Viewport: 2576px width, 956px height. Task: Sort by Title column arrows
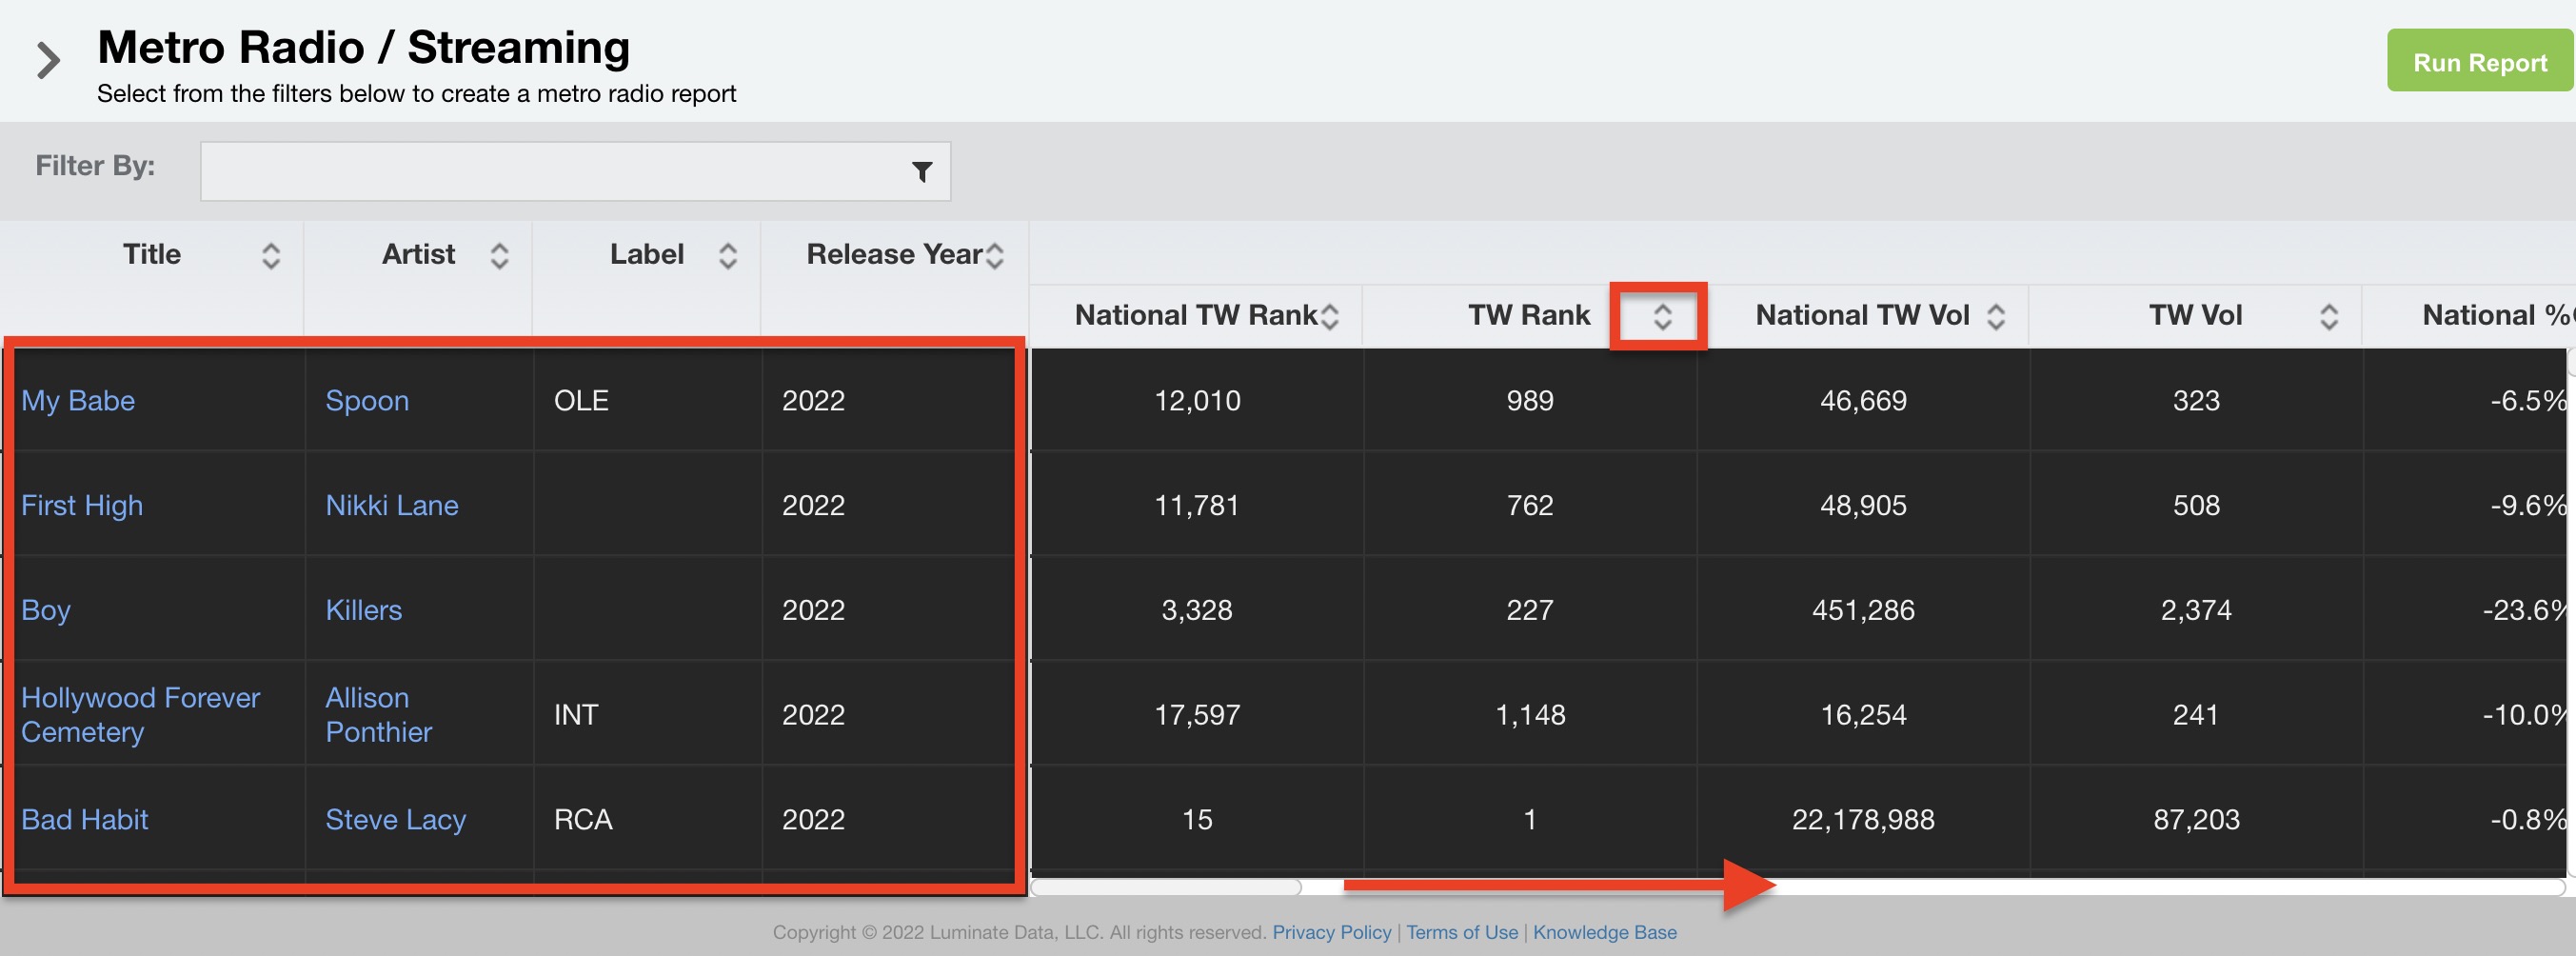tap(271, 256)
